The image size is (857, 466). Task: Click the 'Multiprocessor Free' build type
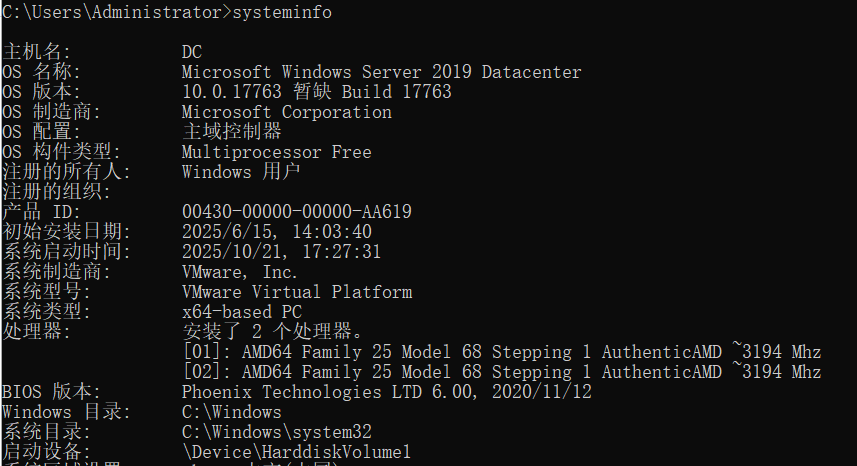(277, 152)
